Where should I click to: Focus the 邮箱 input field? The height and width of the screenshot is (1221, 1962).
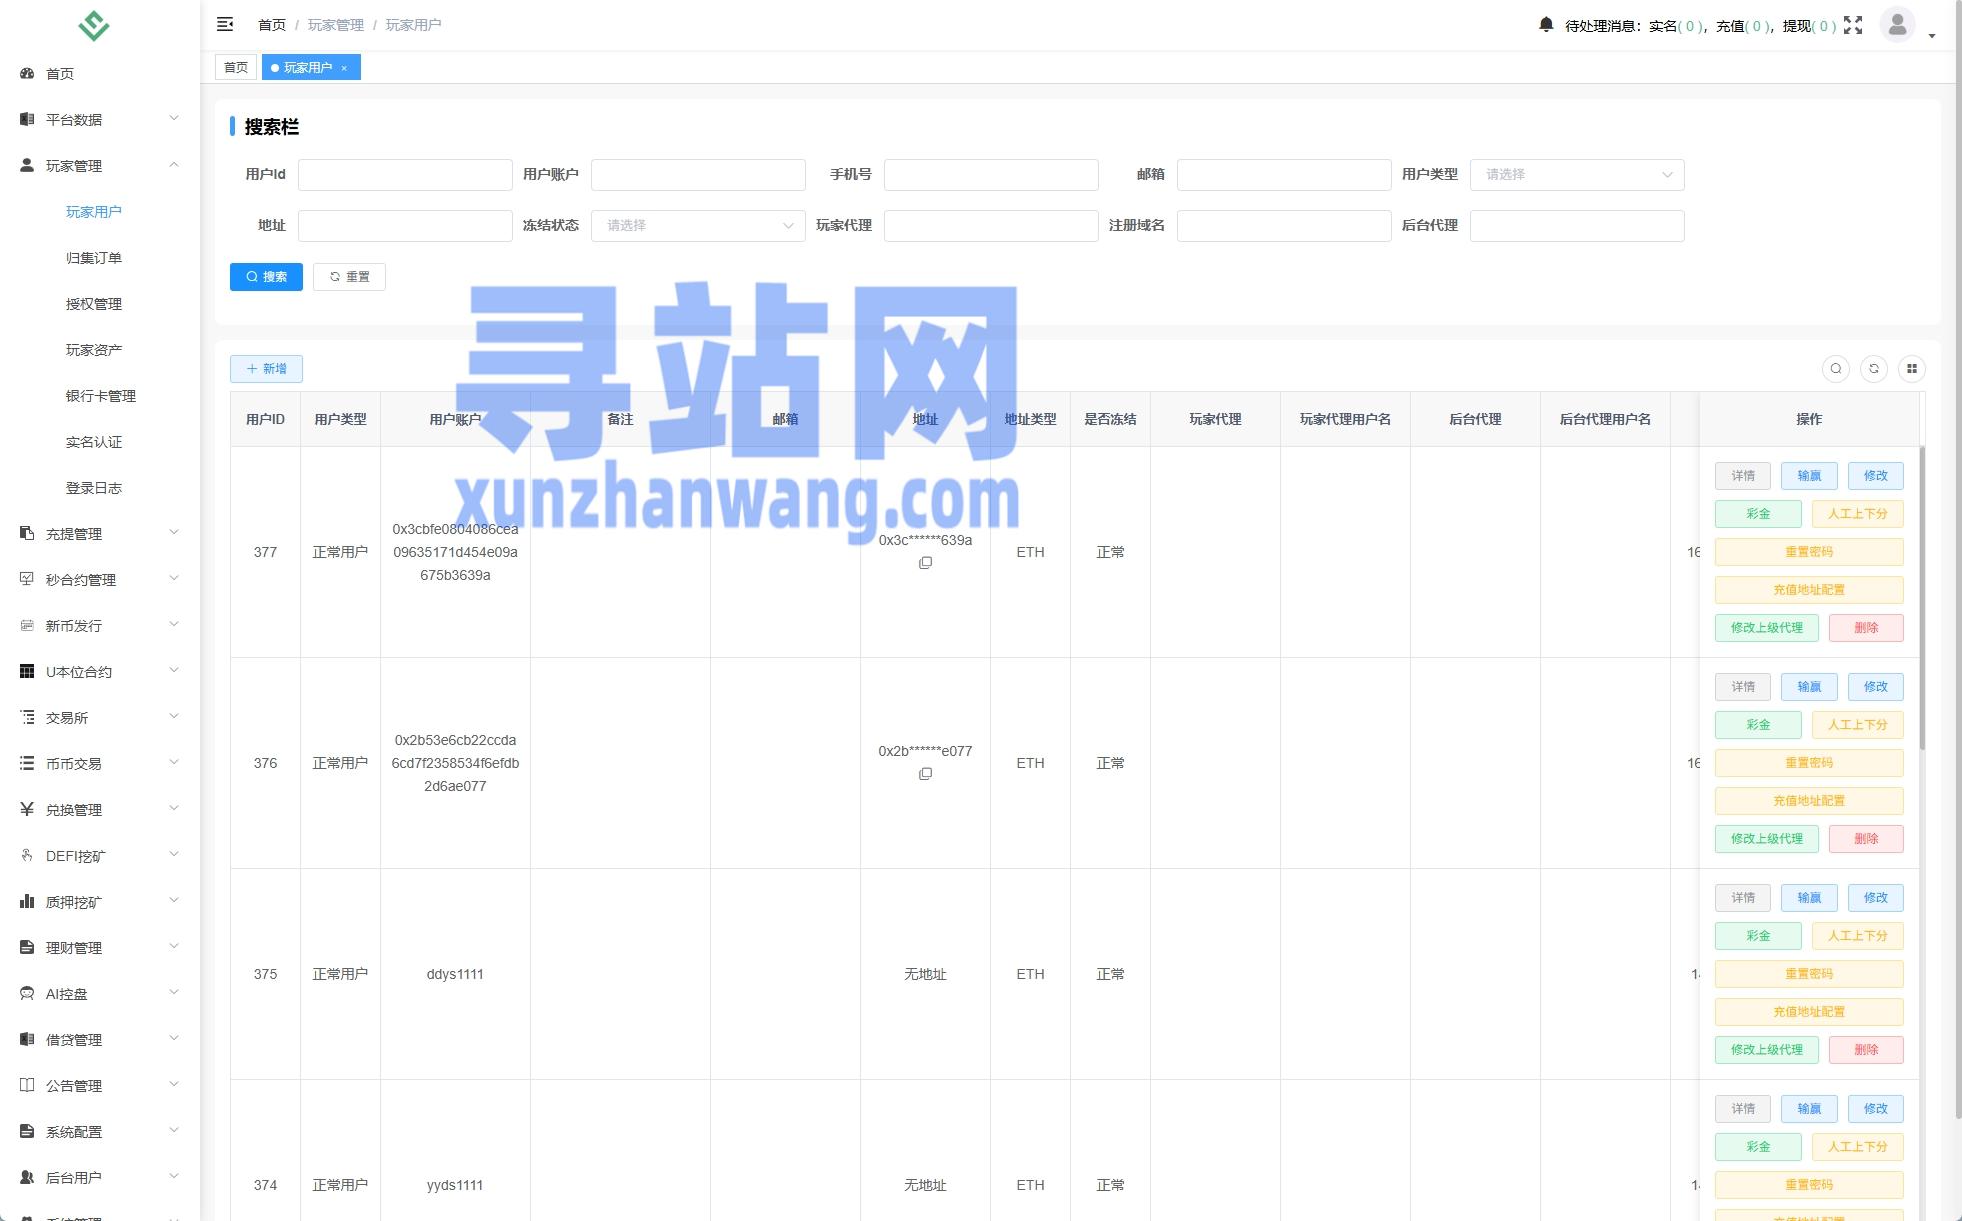[1284, 175]
